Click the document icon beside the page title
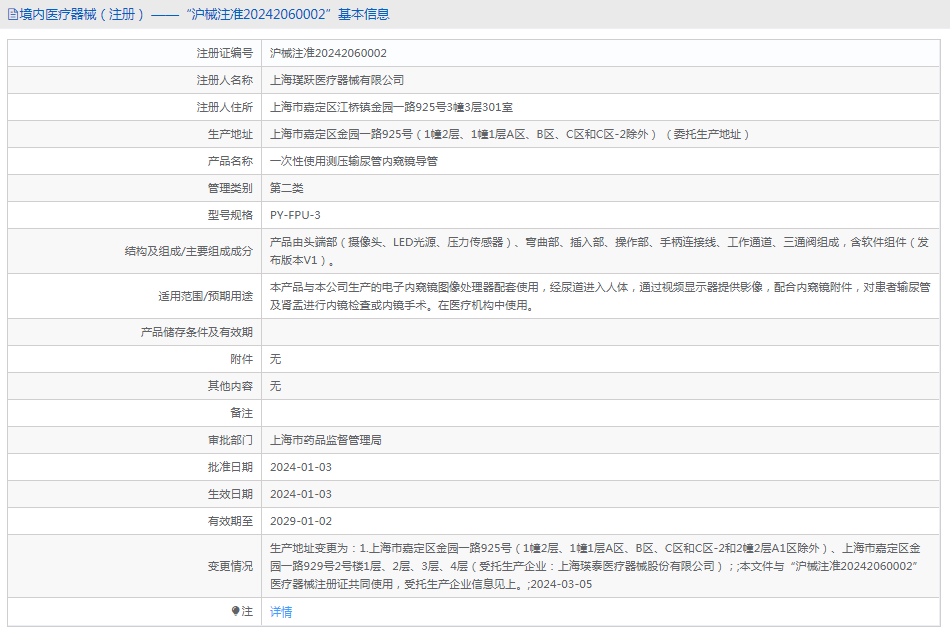Viewport: 950px width, 630px height. click(x=12, y=15)
